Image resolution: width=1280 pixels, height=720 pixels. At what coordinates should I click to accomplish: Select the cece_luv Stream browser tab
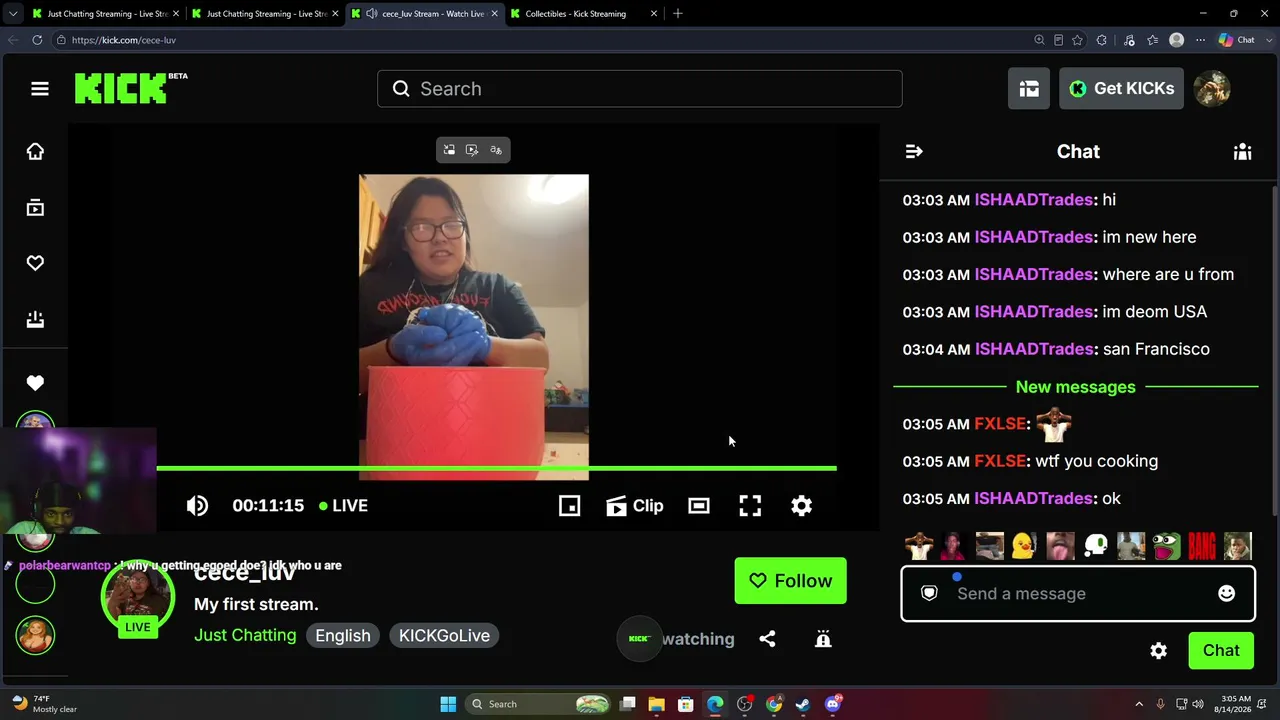[424, 14]
